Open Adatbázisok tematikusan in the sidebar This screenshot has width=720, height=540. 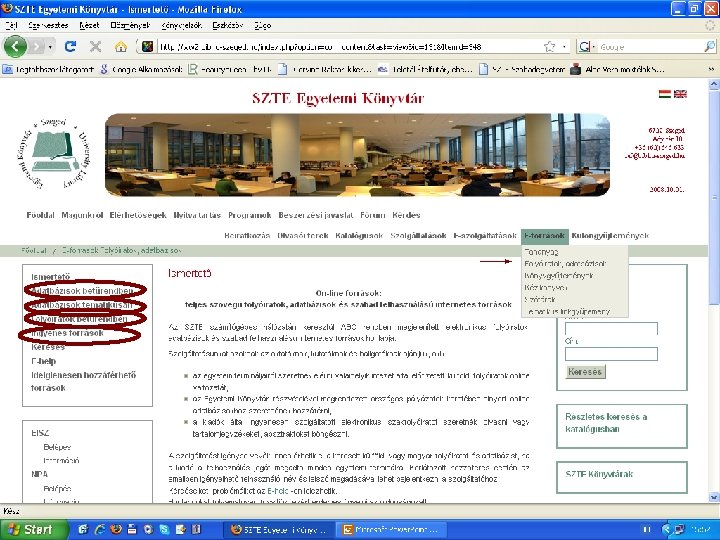[81, 305]
